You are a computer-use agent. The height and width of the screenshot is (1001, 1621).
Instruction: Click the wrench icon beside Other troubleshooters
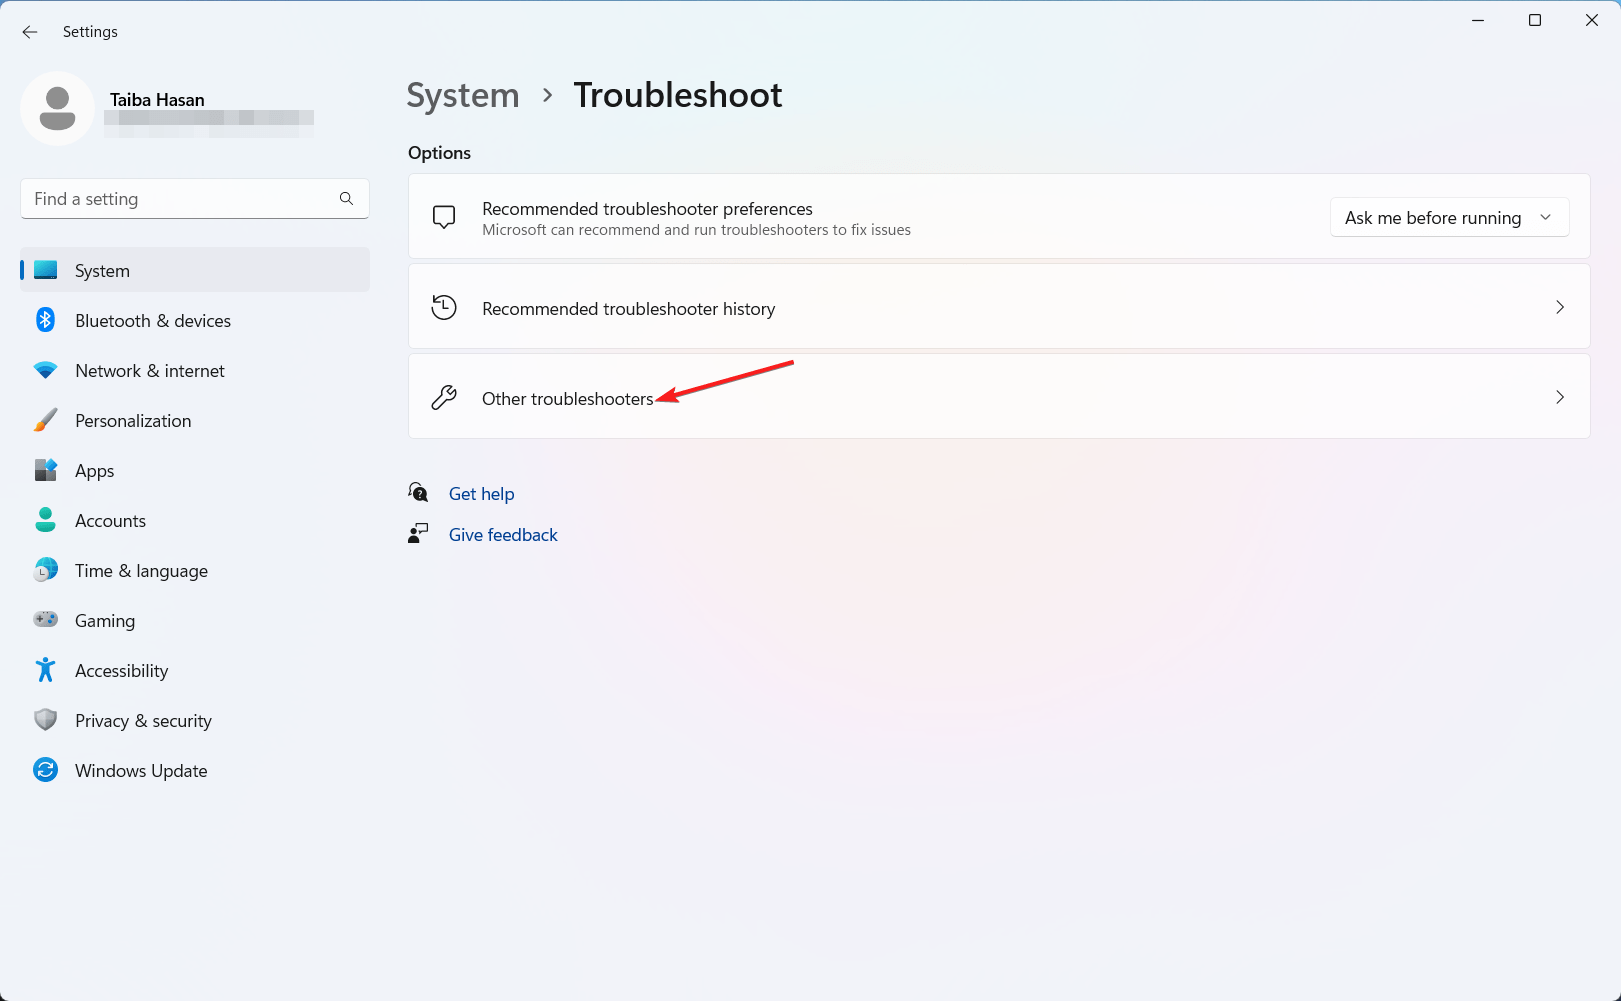[444, 397]
